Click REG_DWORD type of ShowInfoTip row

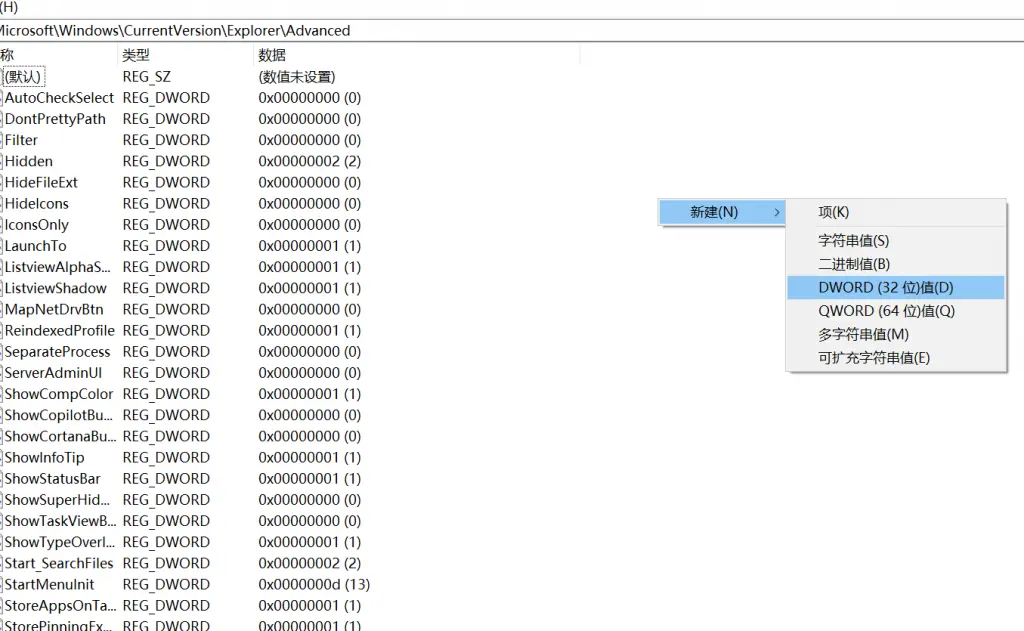(166, 457)
